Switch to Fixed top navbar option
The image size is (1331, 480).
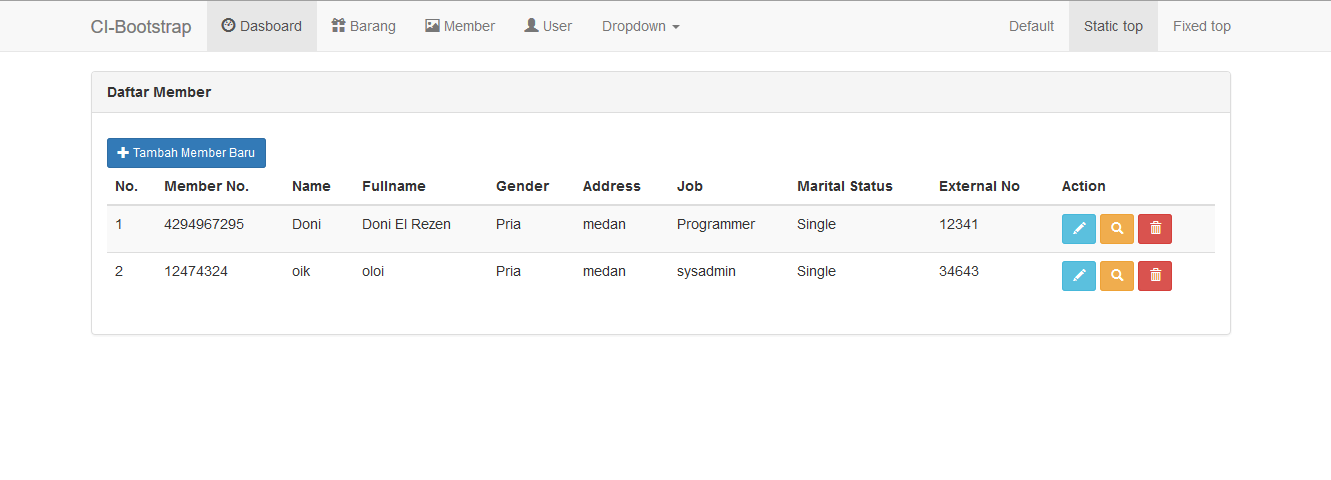click(1201, 26)
